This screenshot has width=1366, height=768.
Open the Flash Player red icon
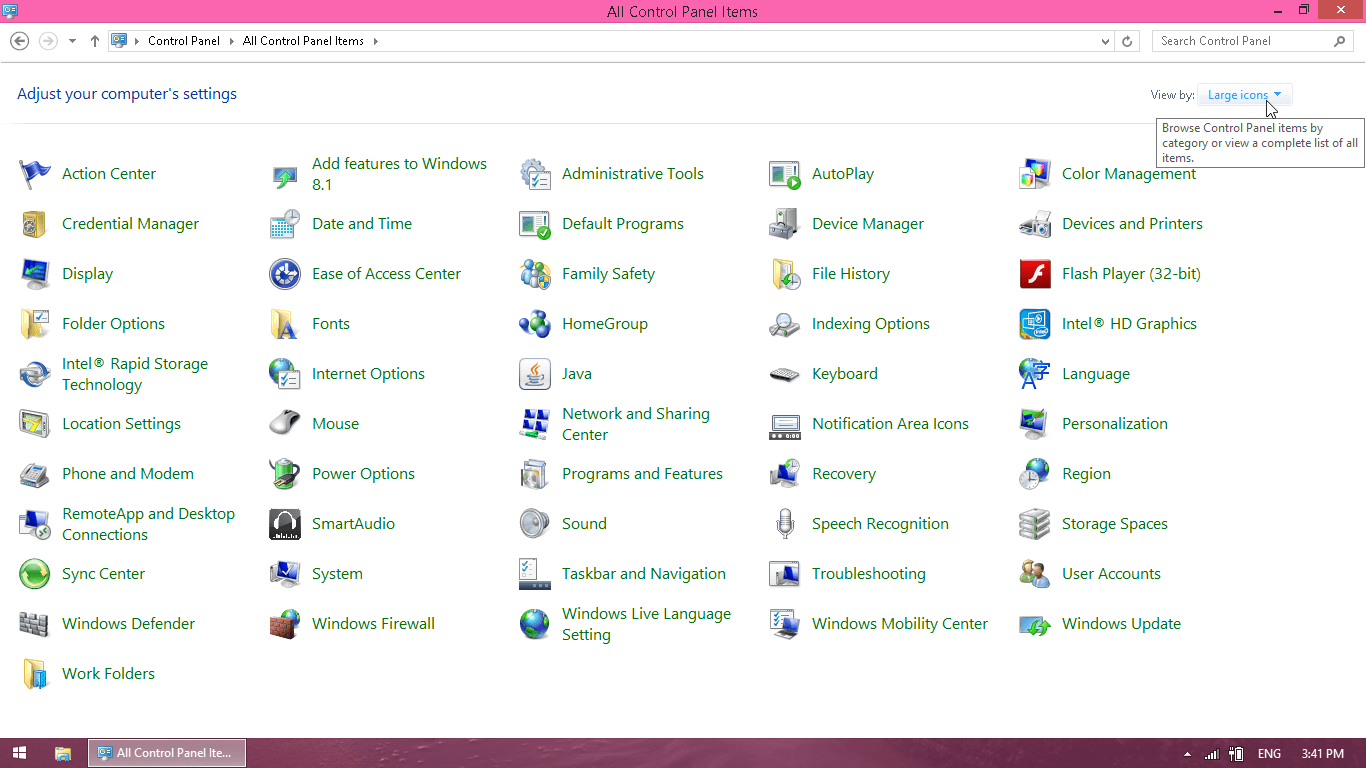[1035, 274]
